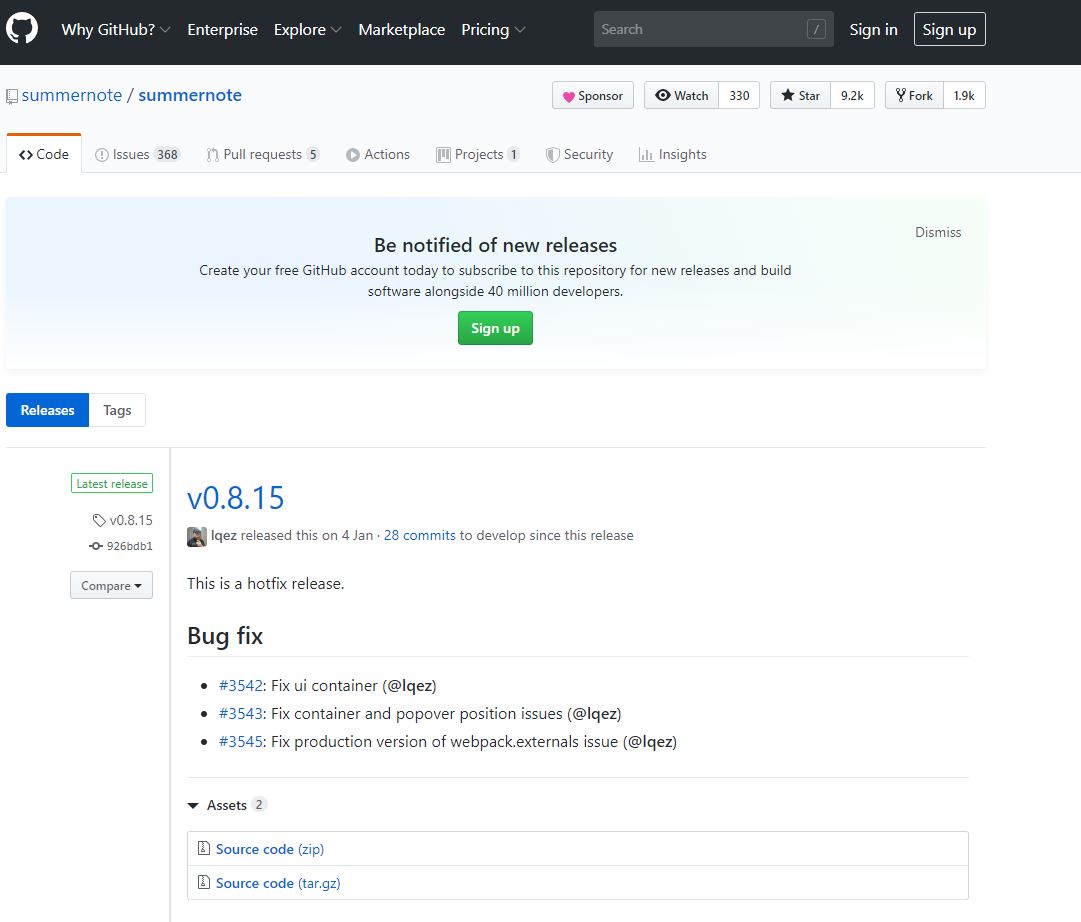The image size is (1081, 922).
Task: Open the Pull requests tab
Action: (263, 154)
